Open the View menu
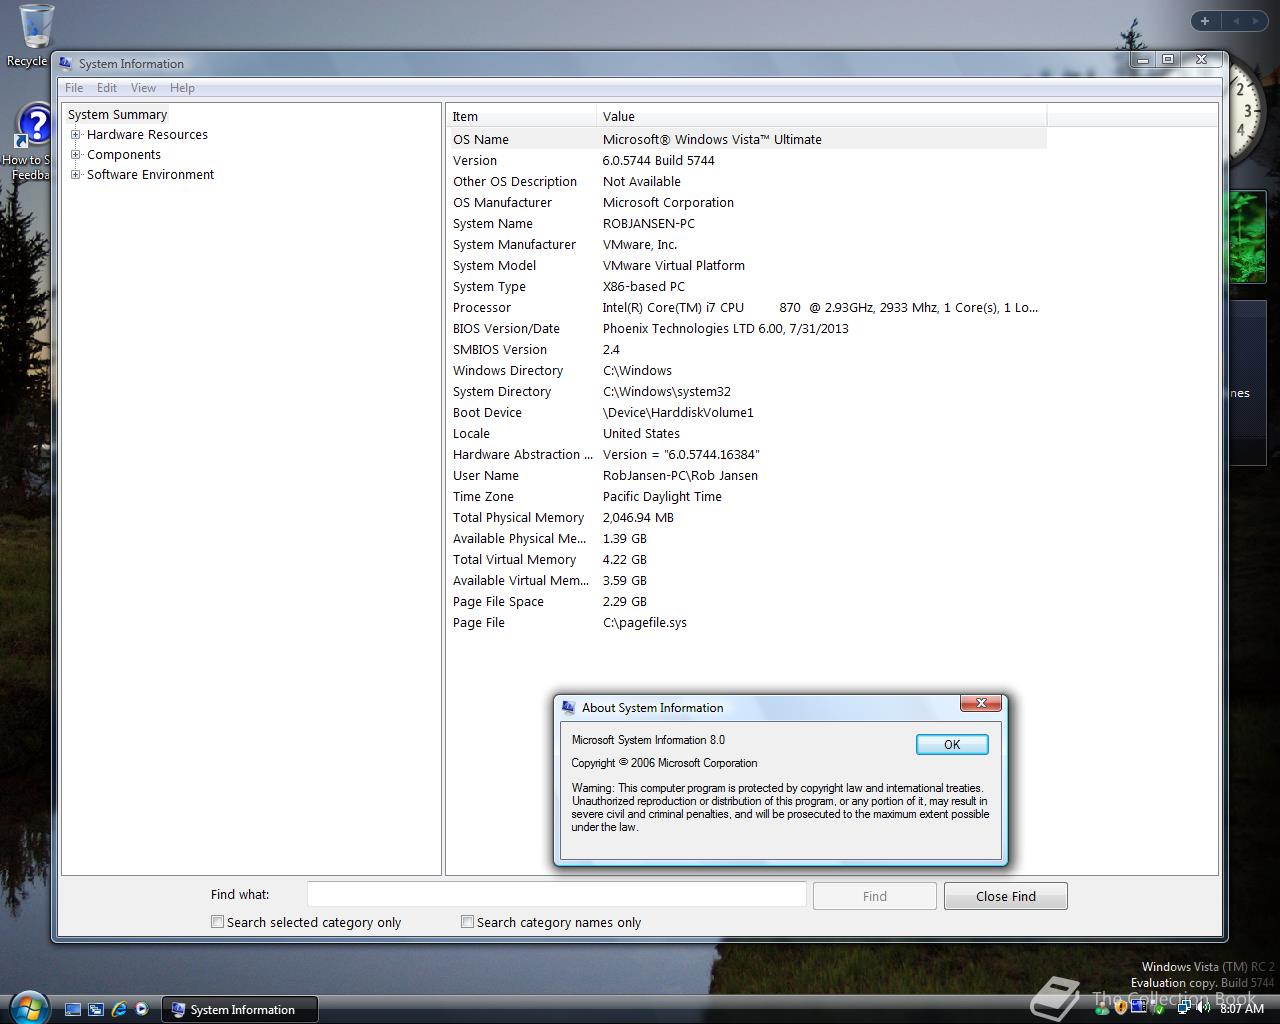This screenshot has width=1280, height=1024. coord(144,88)
